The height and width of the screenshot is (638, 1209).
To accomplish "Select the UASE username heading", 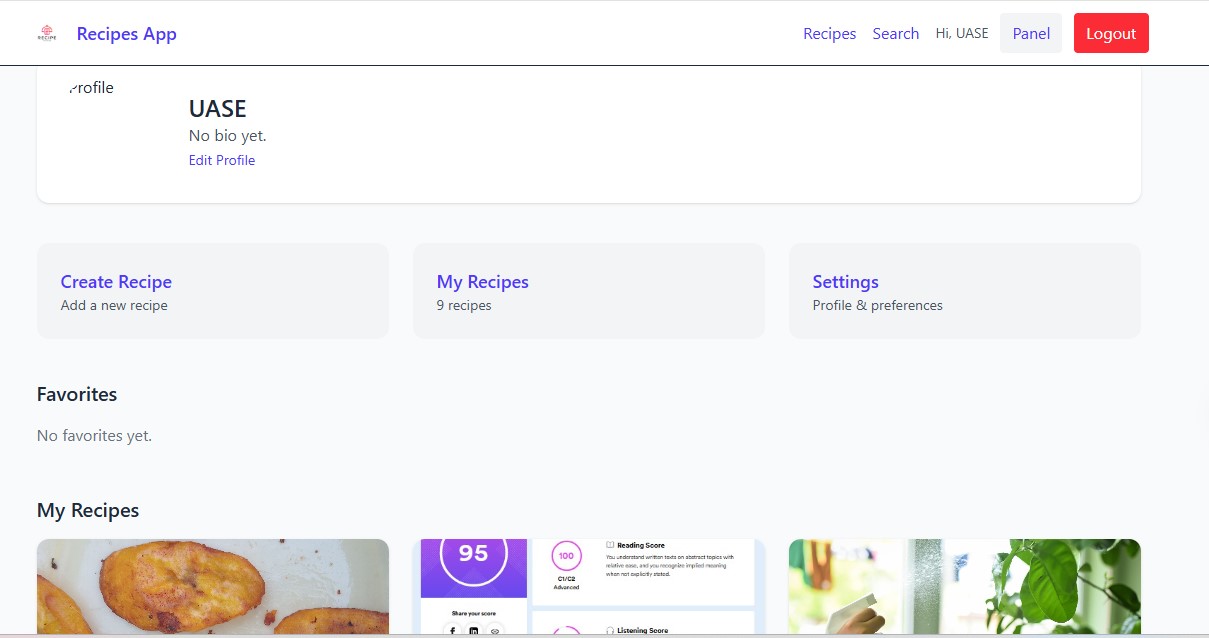I will tap(217, 109).
